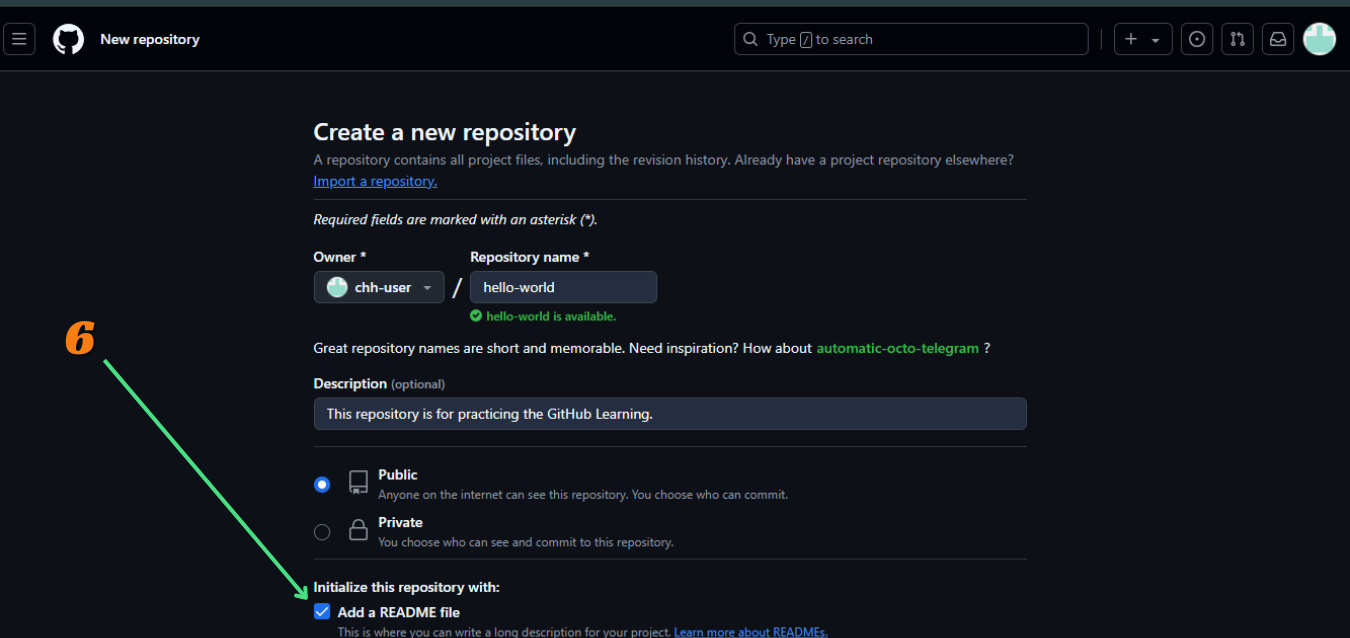1350x638 pixels.
Task: Open the hamburger navigation menu
Action: pos(19,39)
